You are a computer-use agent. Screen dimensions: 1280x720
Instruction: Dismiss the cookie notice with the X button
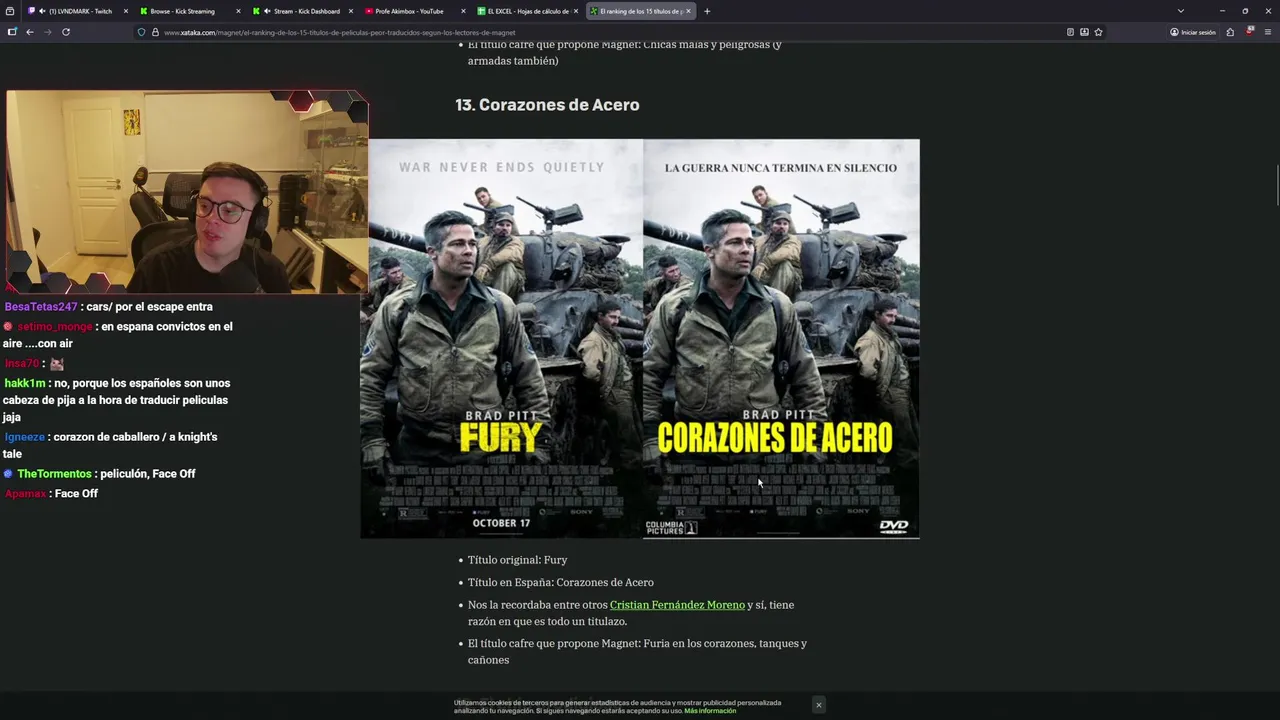point(818,705)
